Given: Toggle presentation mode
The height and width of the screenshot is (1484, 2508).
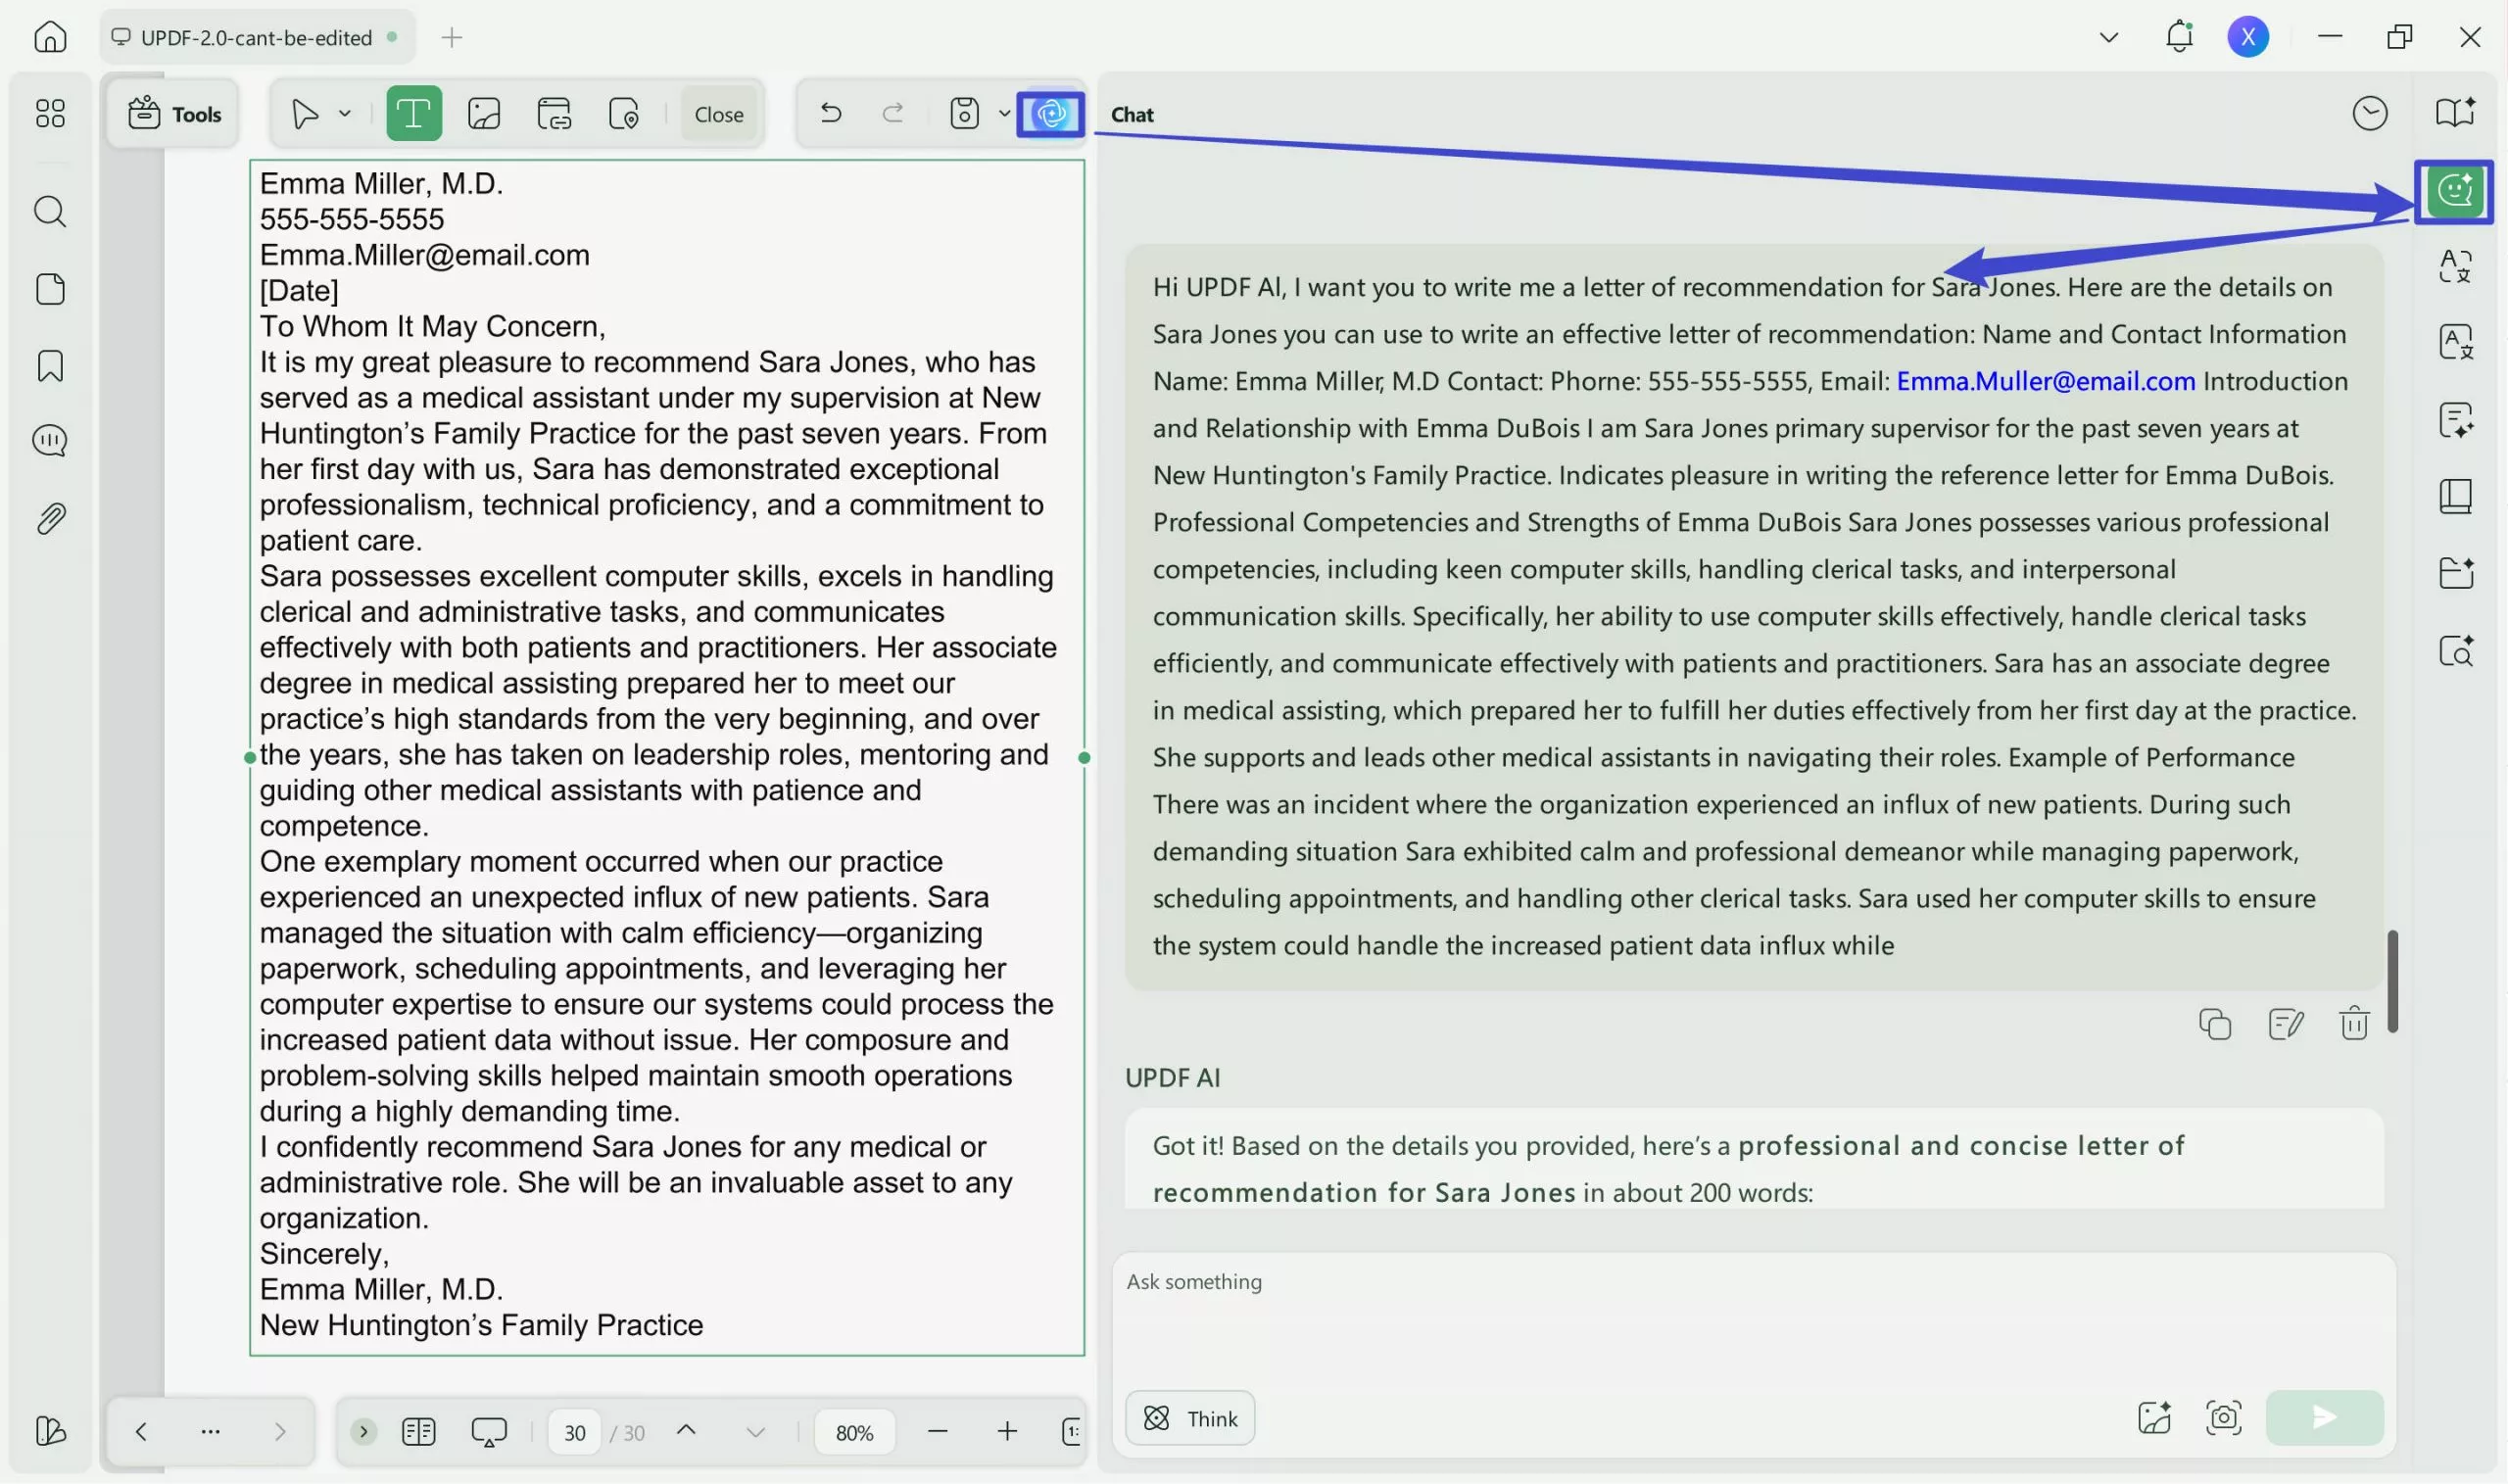Looking at the screenshot, I should [488, 1431].
